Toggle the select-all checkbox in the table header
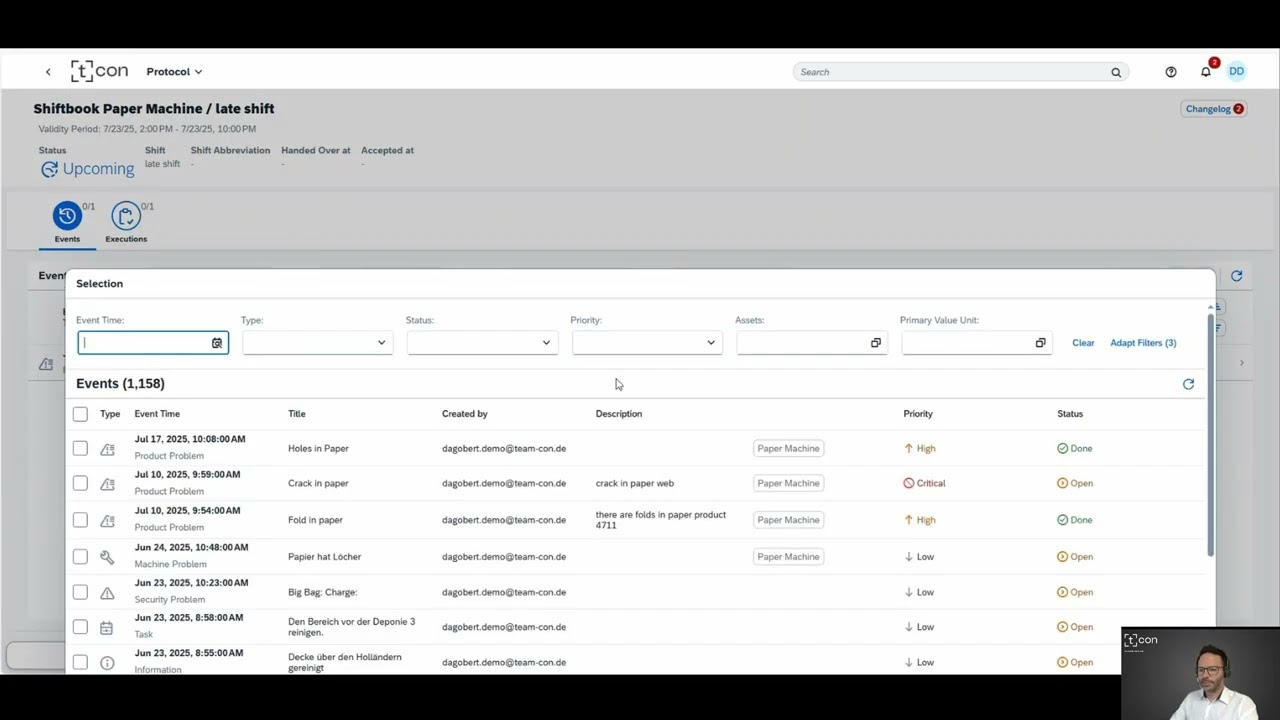This screenshot has width=1280, height=720. click(80, 413)
